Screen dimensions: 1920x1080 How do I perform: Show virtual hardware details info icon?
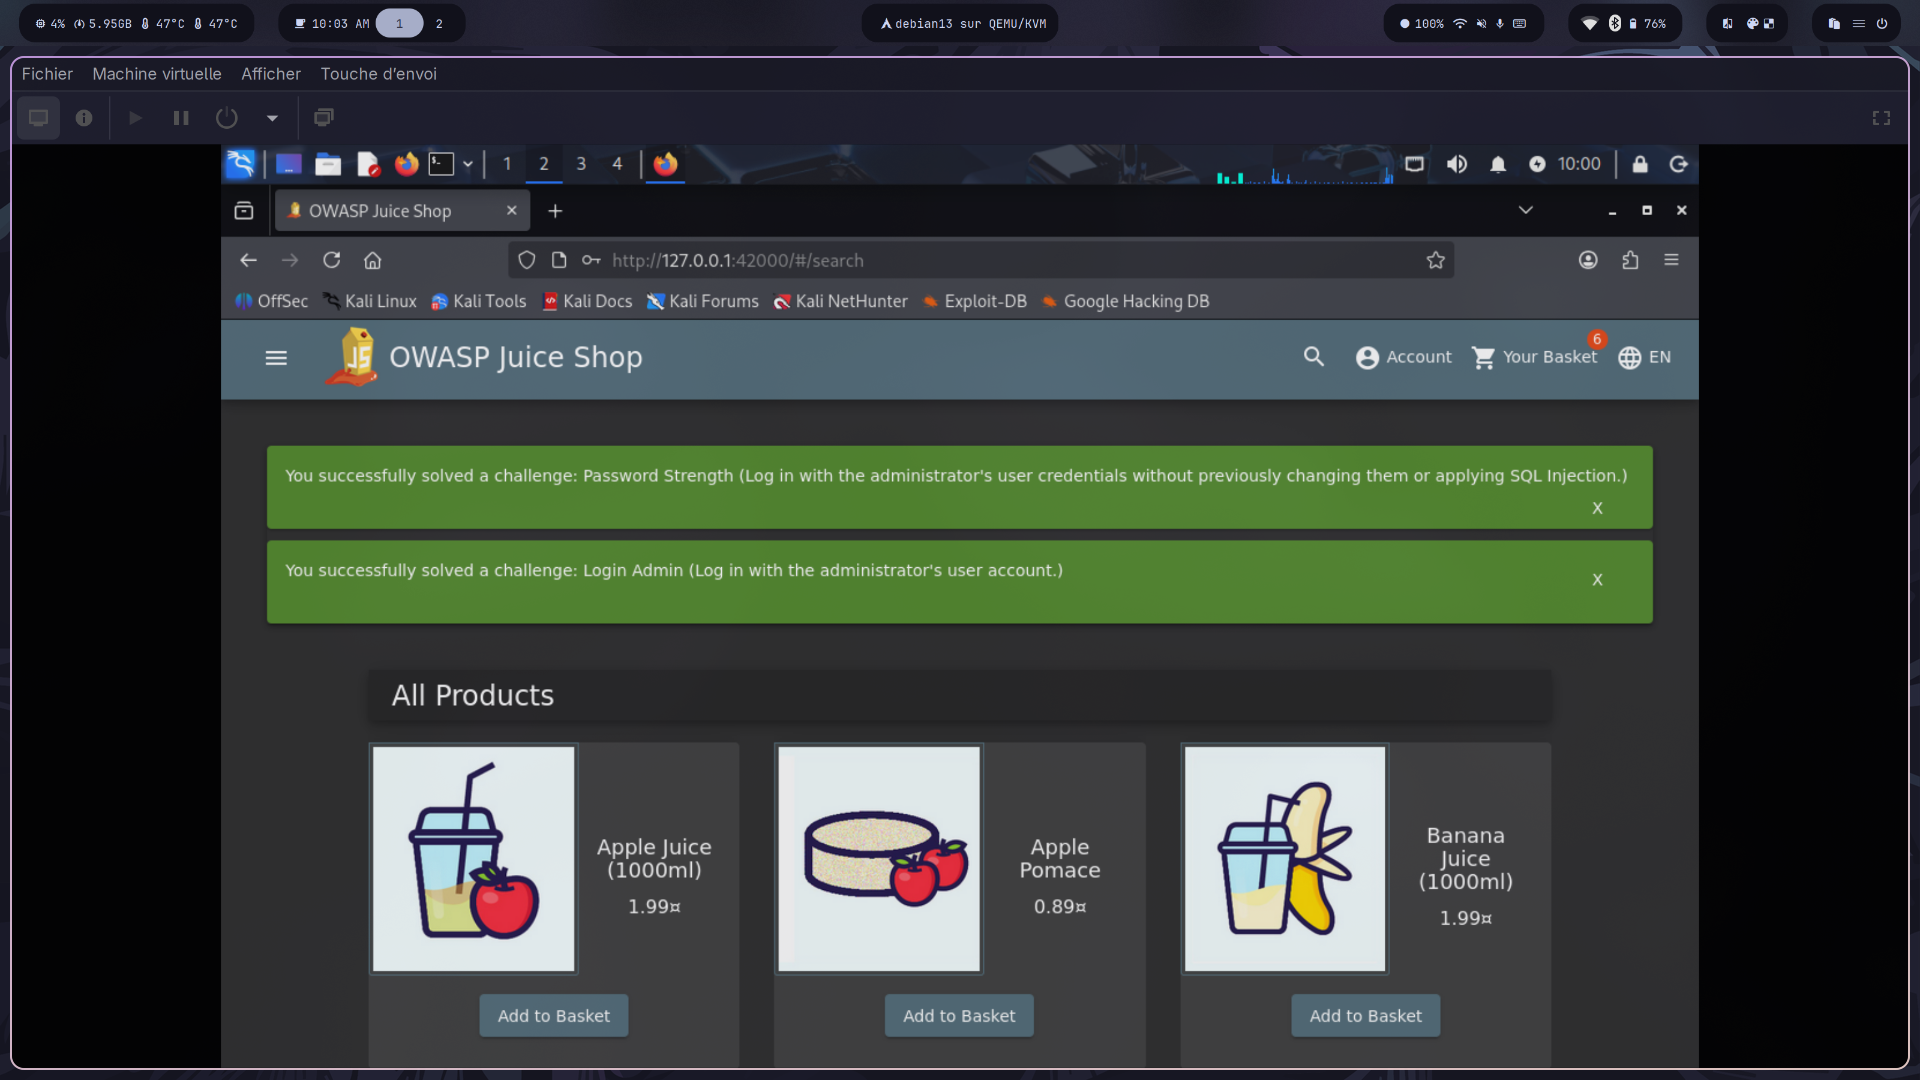84,118
